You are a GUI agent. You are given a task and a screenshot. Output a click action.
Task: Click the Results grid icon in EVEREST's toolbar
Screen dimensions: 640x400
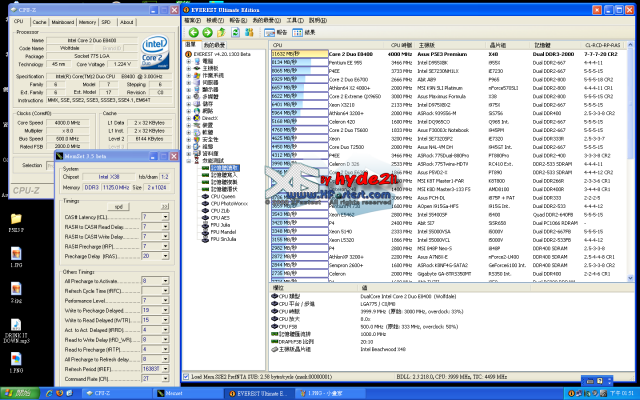coord(304,32)
